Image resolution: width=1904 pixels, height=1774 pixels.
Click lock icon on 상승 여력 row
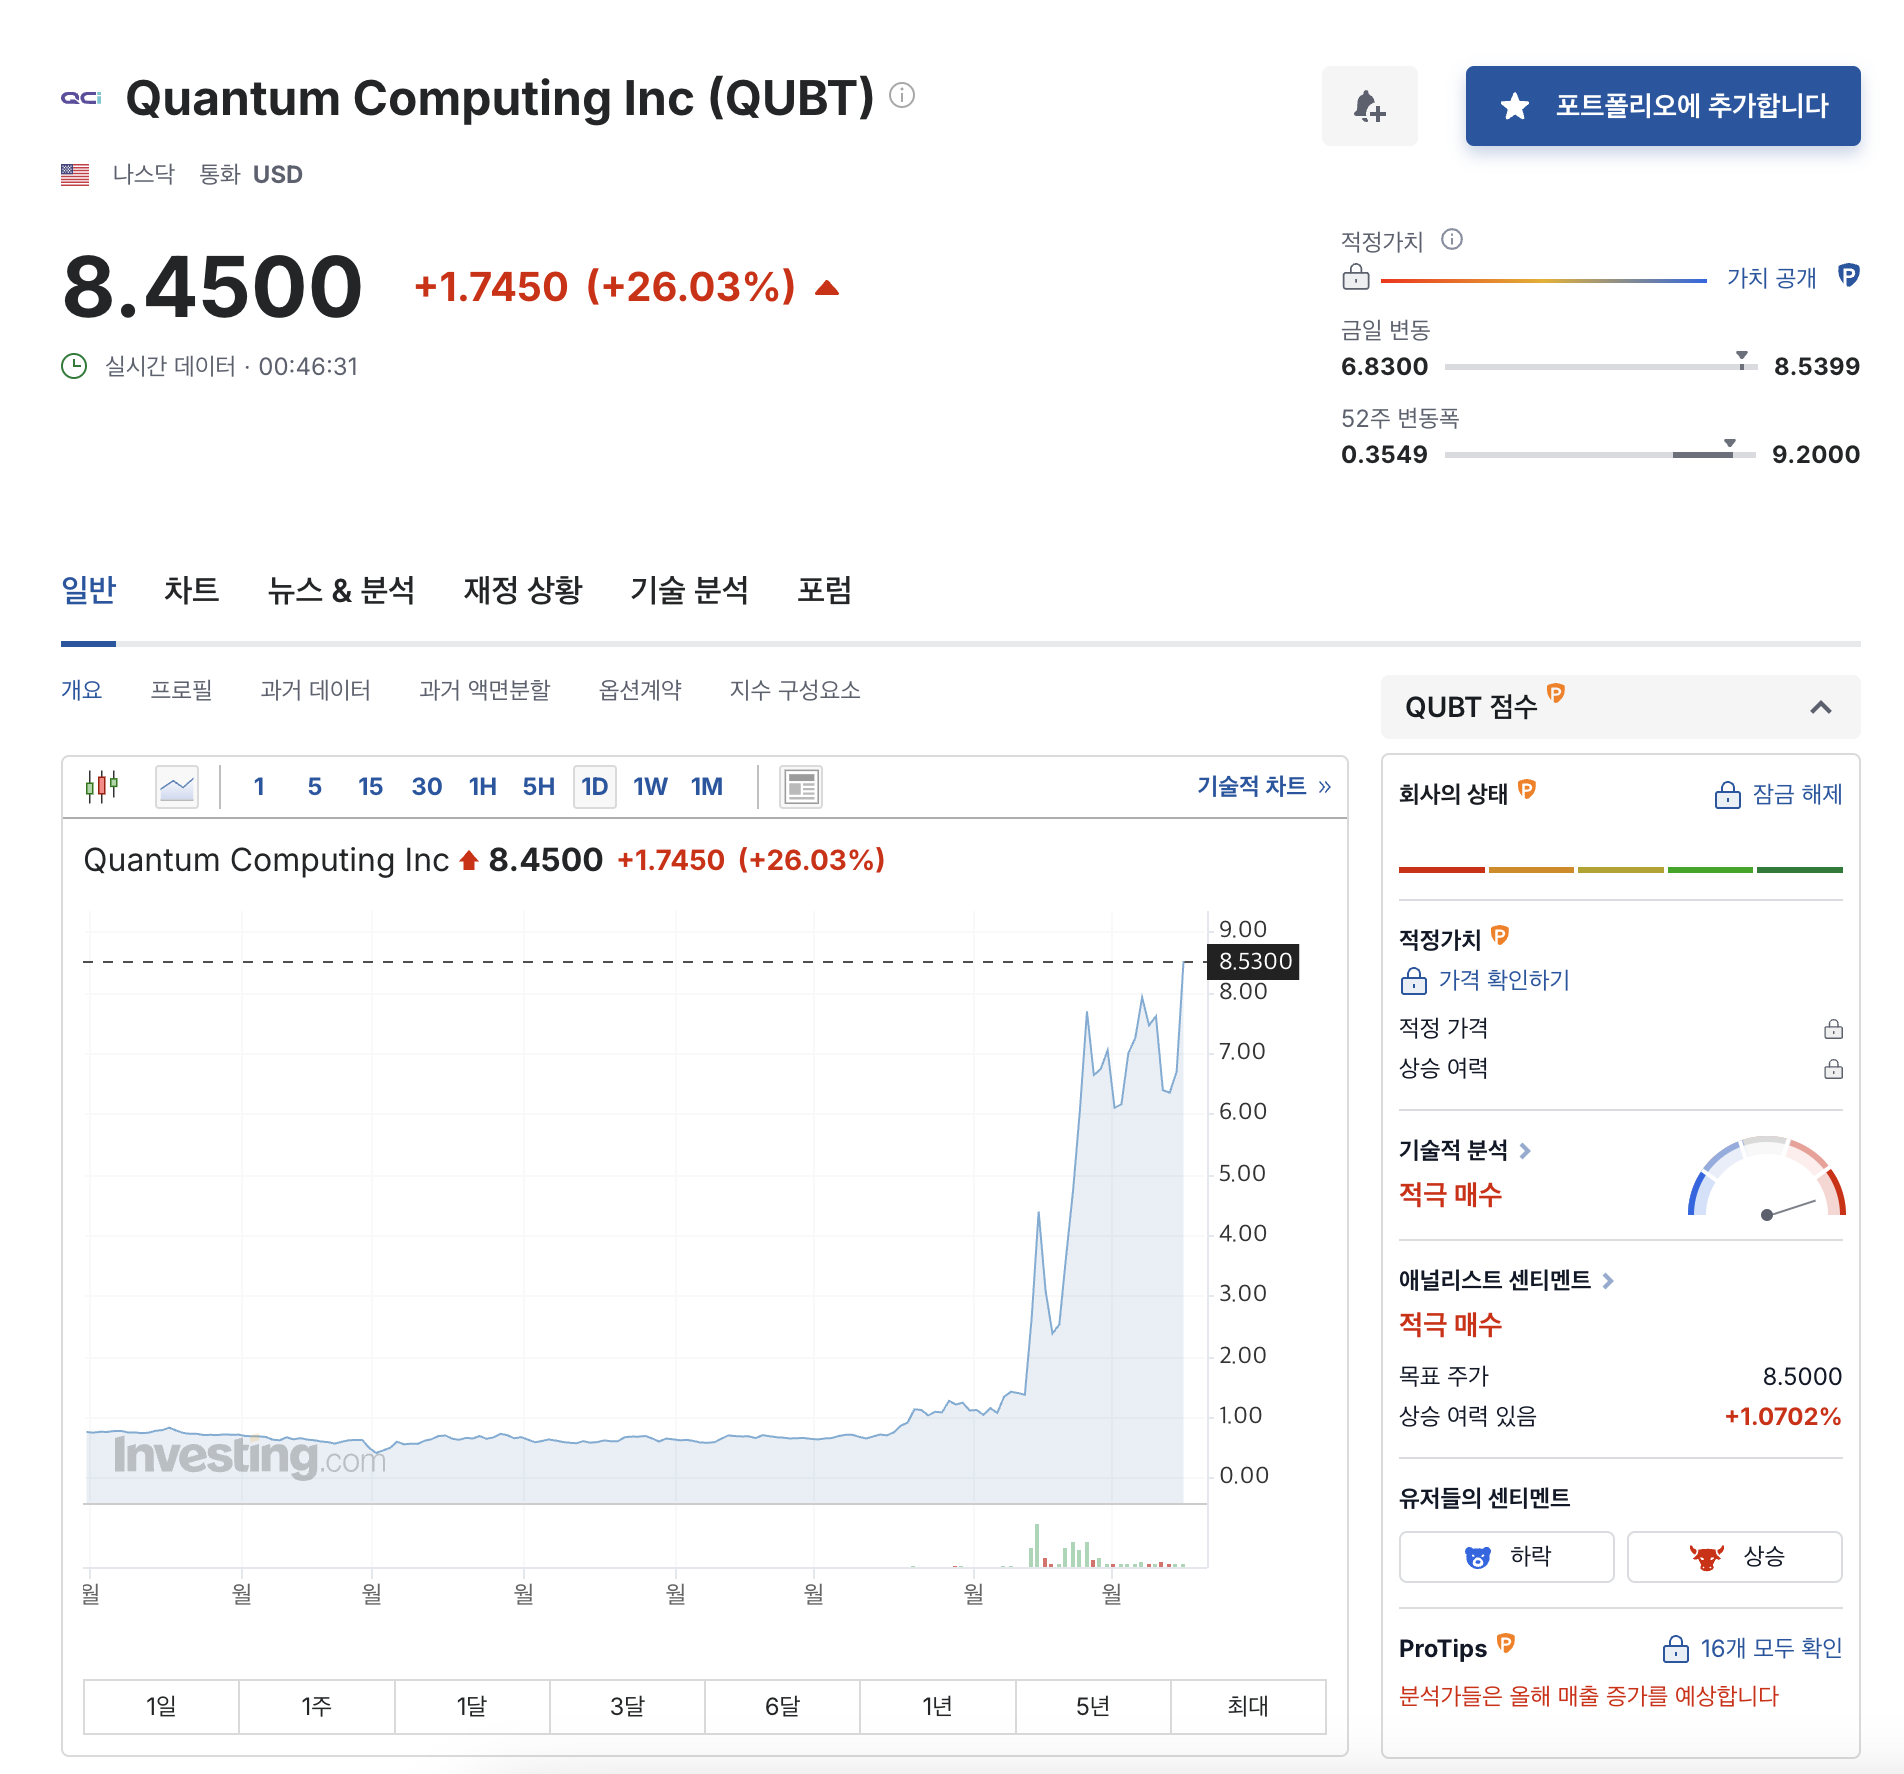[1833, 1069]
